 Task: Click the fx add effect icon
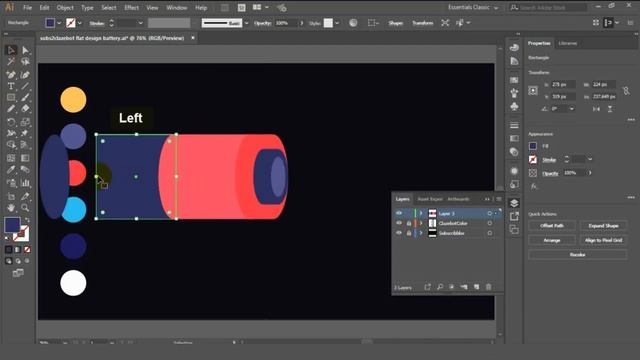click(533, 187)
